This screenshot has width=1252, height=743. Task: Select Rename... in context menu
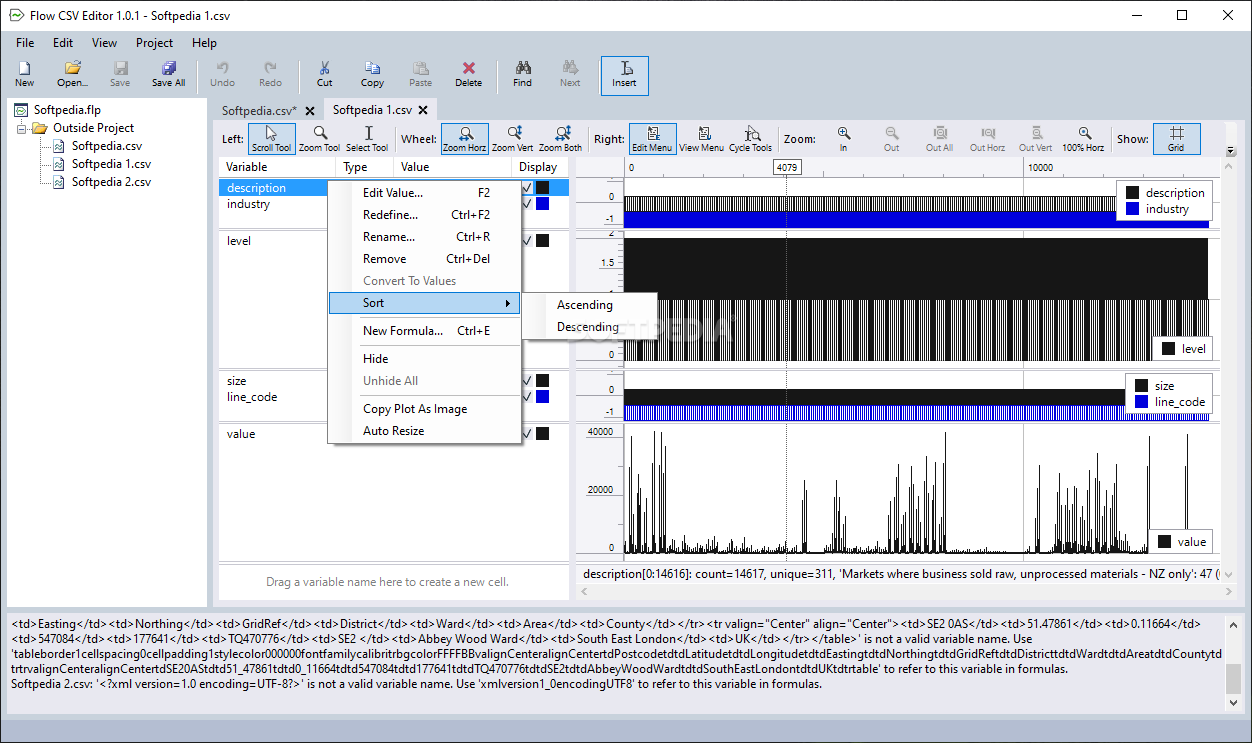pos(424,237)
